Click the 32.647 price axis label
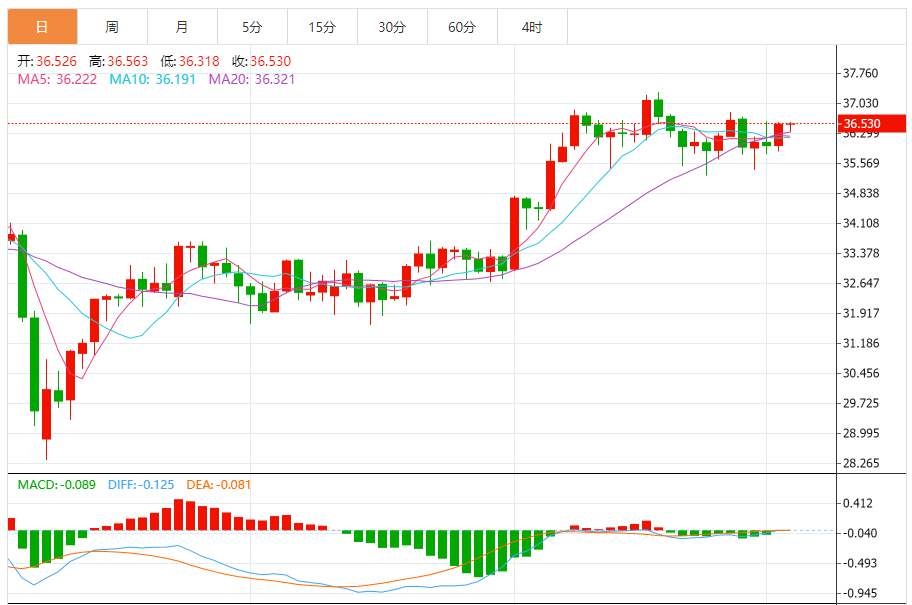 [861, 283]
